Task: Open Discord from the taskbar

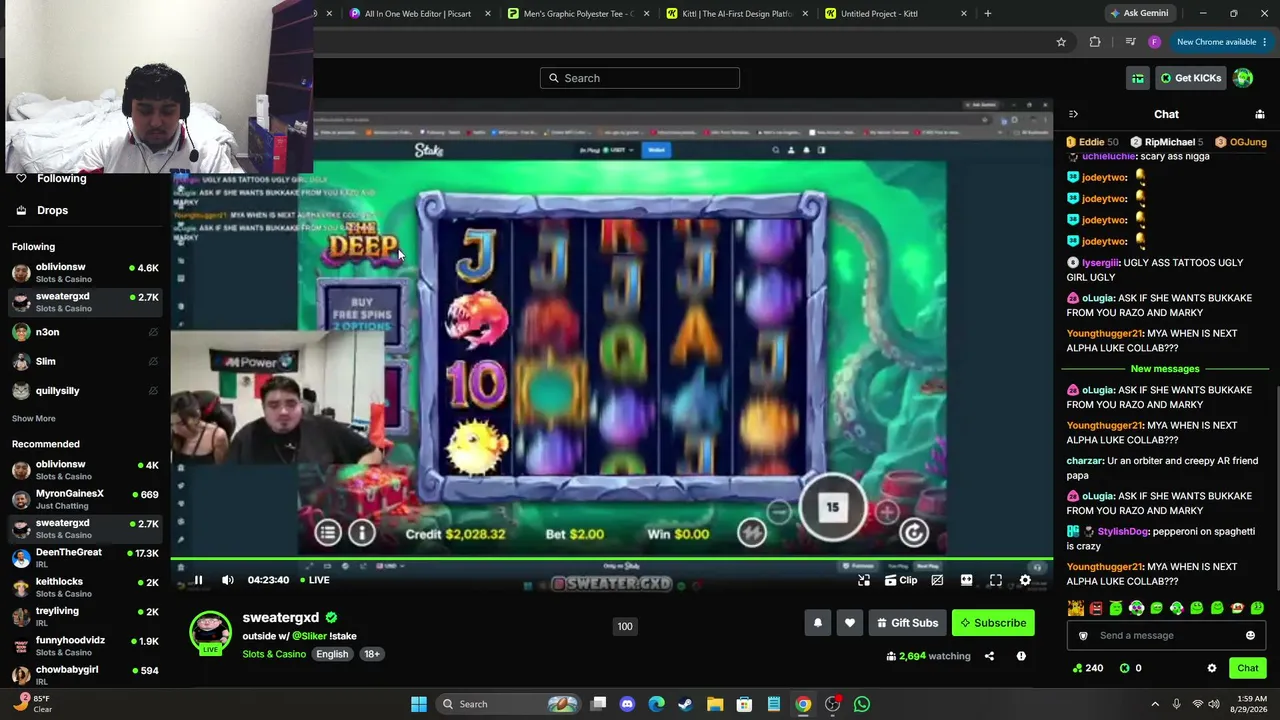Action: pyautogui.click(x=627, y=704)
